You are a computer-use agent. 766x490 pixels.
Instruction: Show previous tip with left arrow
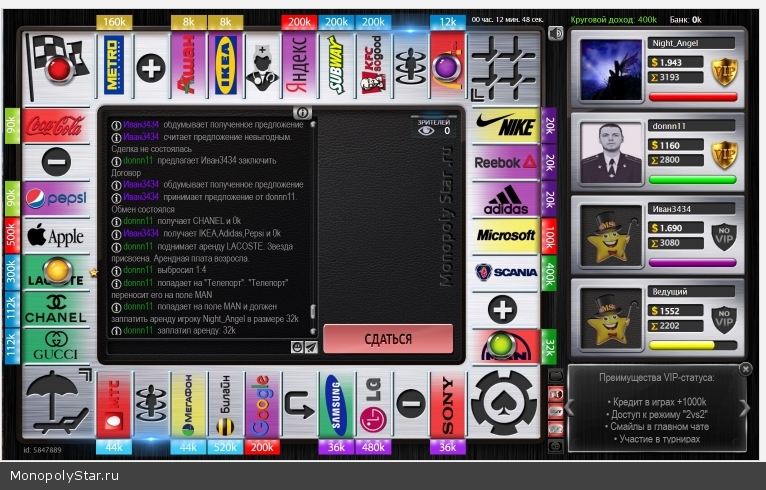[570, 407]
